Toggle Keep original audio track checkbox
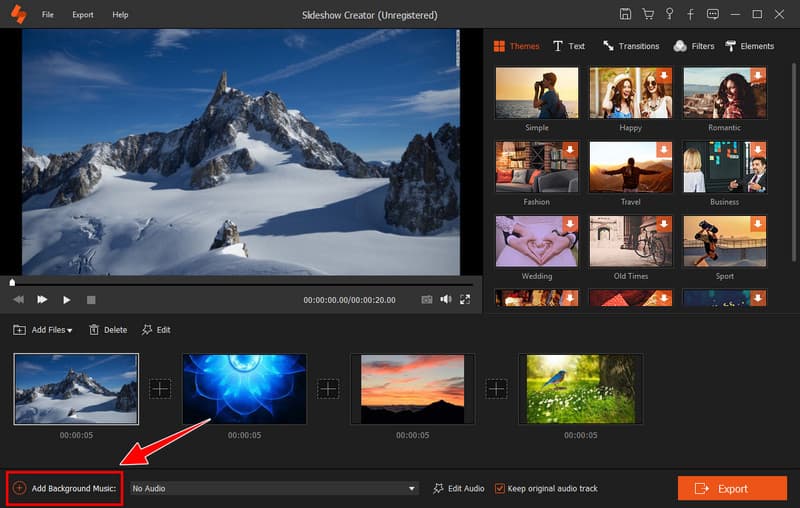 [501, 488]
